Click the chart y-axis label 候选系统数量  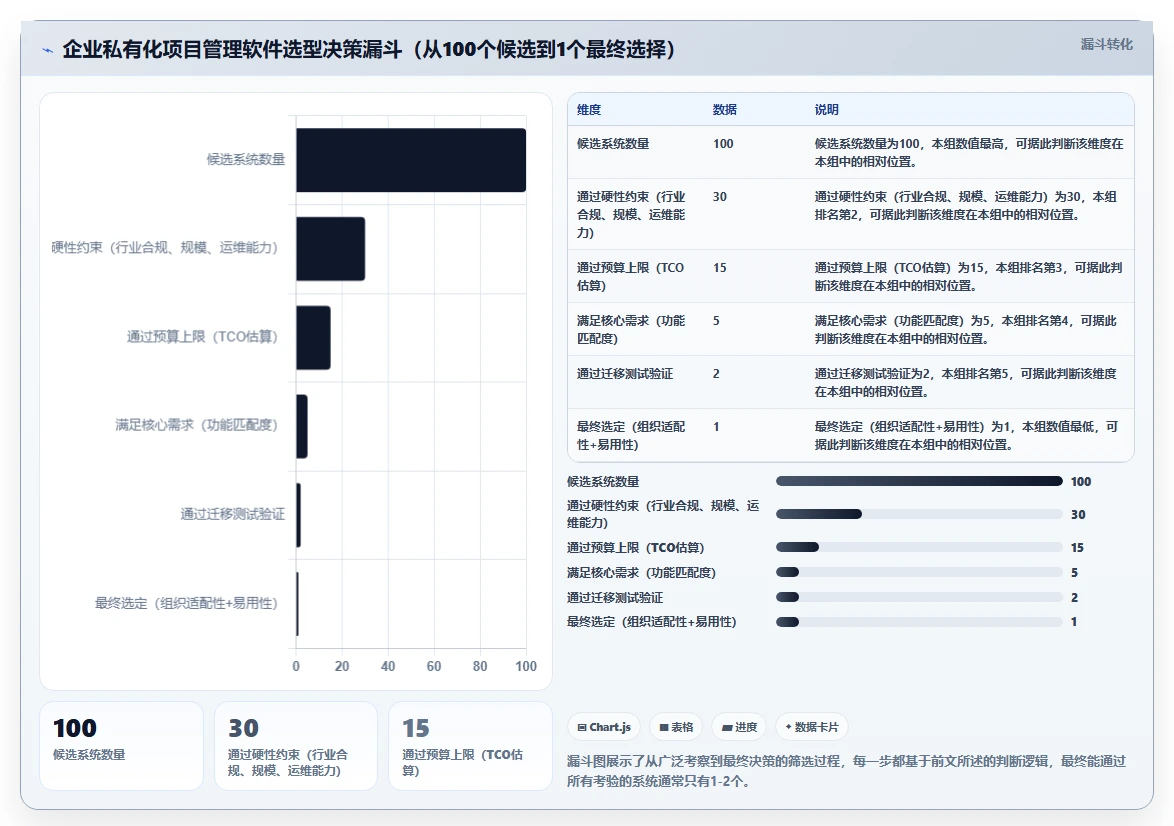(x=246, y=160)
